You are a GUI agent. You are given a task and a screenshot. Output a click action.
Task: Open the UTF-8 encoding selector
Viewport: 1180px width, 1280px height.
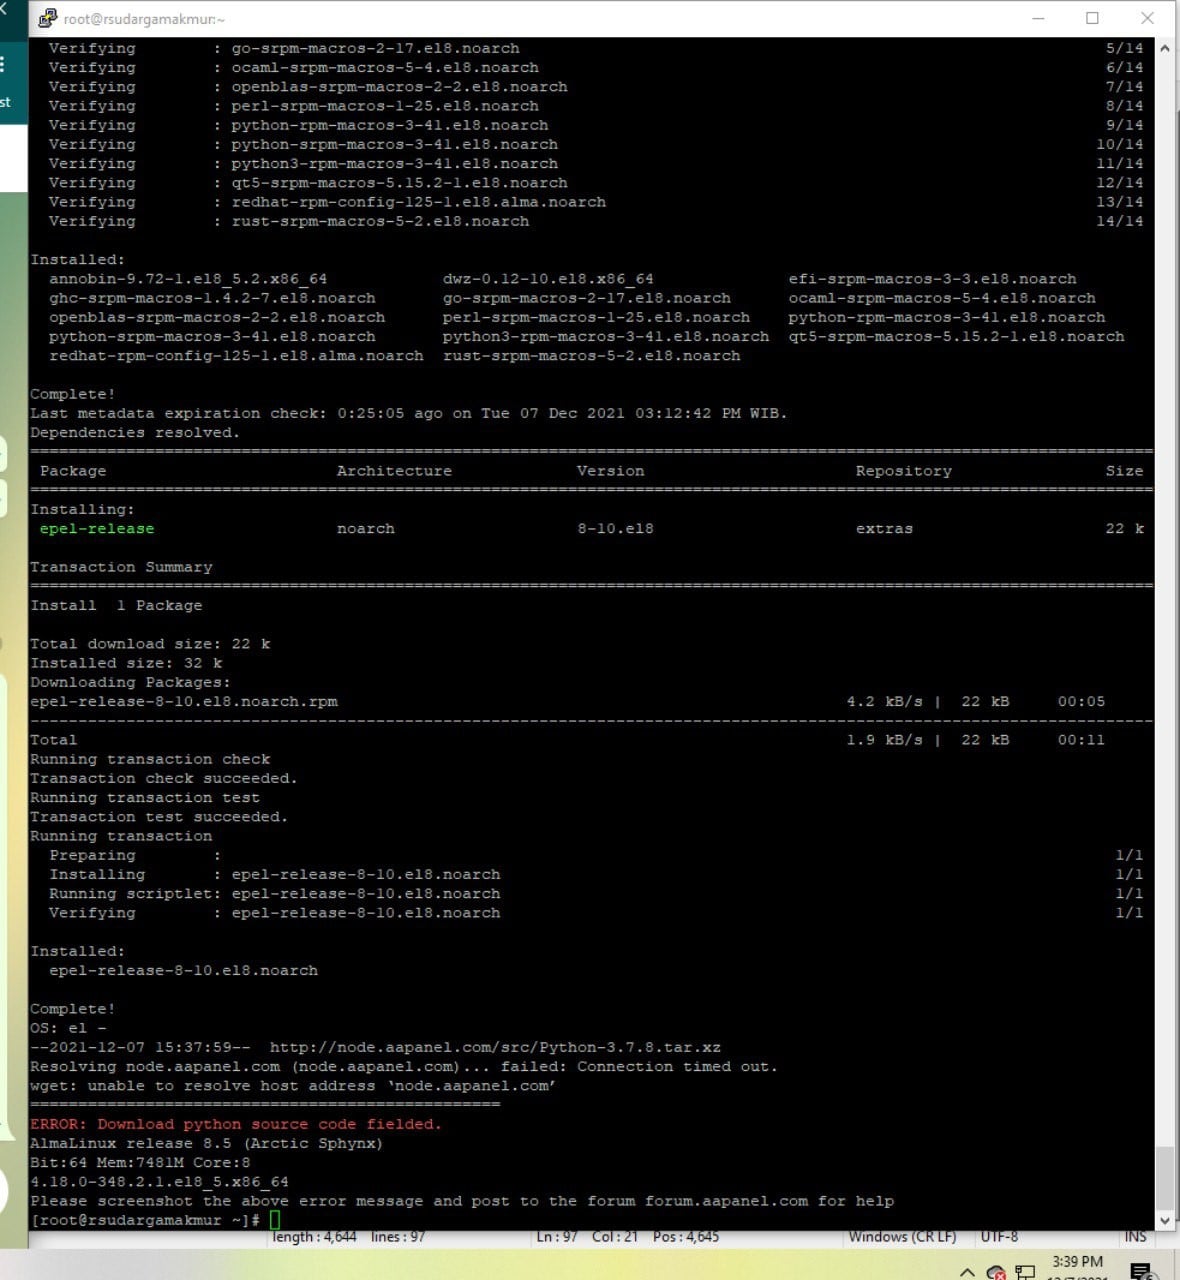click(1000, 1236)
